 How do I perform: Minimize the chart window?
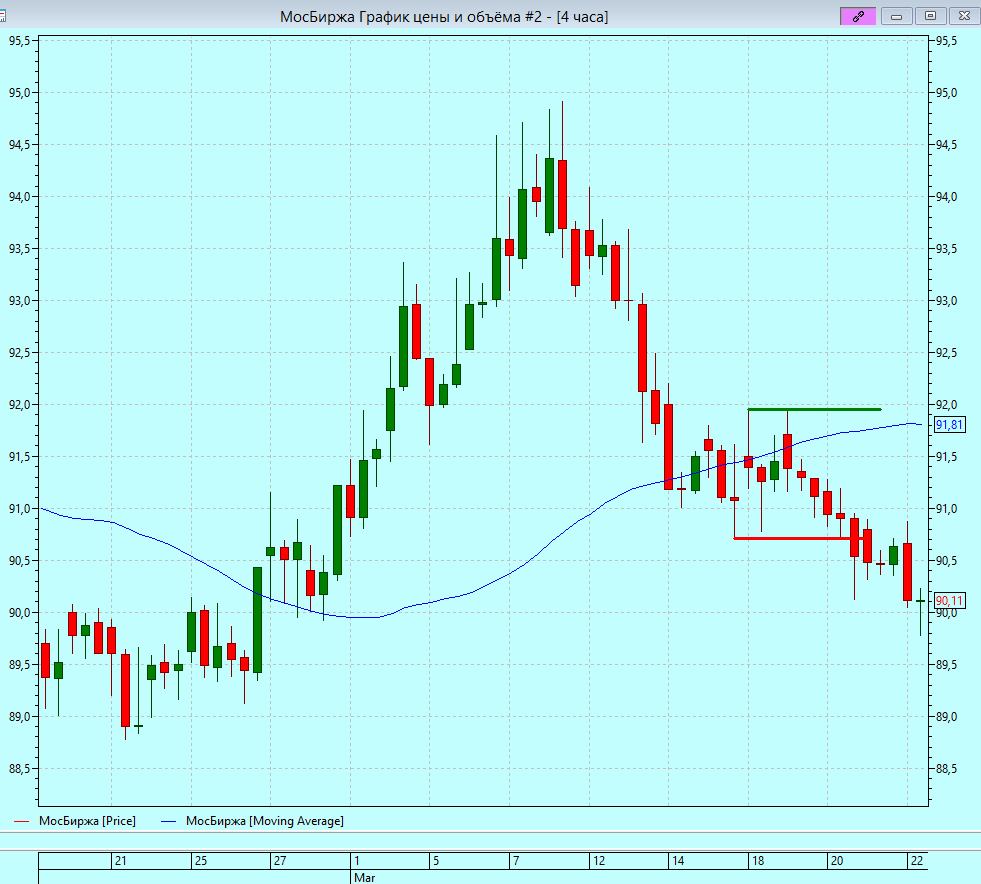point(896,16)
